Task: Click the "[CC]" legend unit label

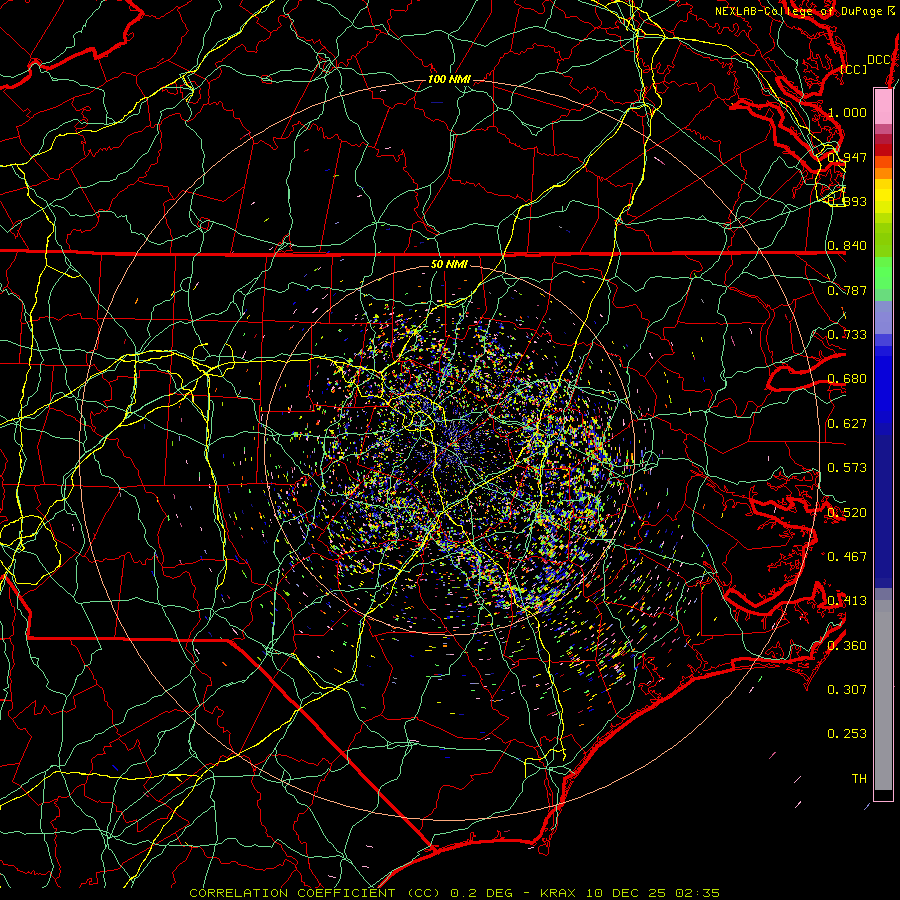Action: tap(854, 69)
